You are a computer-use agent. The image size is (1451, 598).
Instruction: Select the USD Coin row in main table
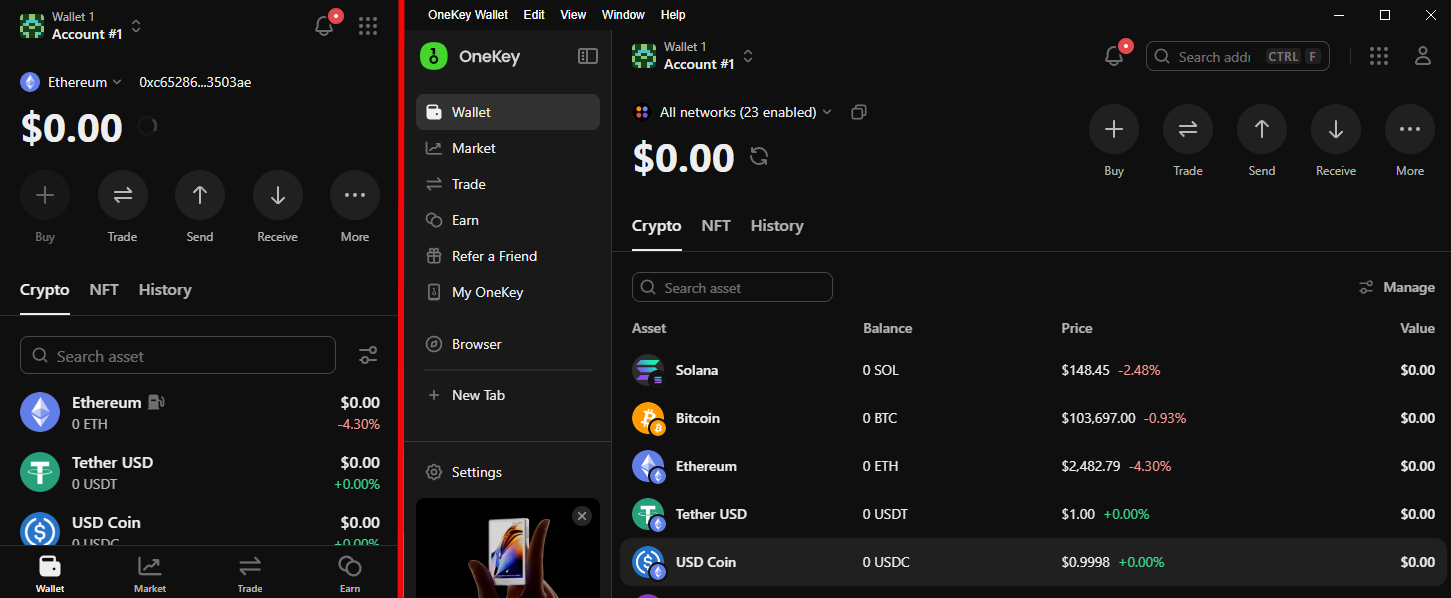point(1034,562)
